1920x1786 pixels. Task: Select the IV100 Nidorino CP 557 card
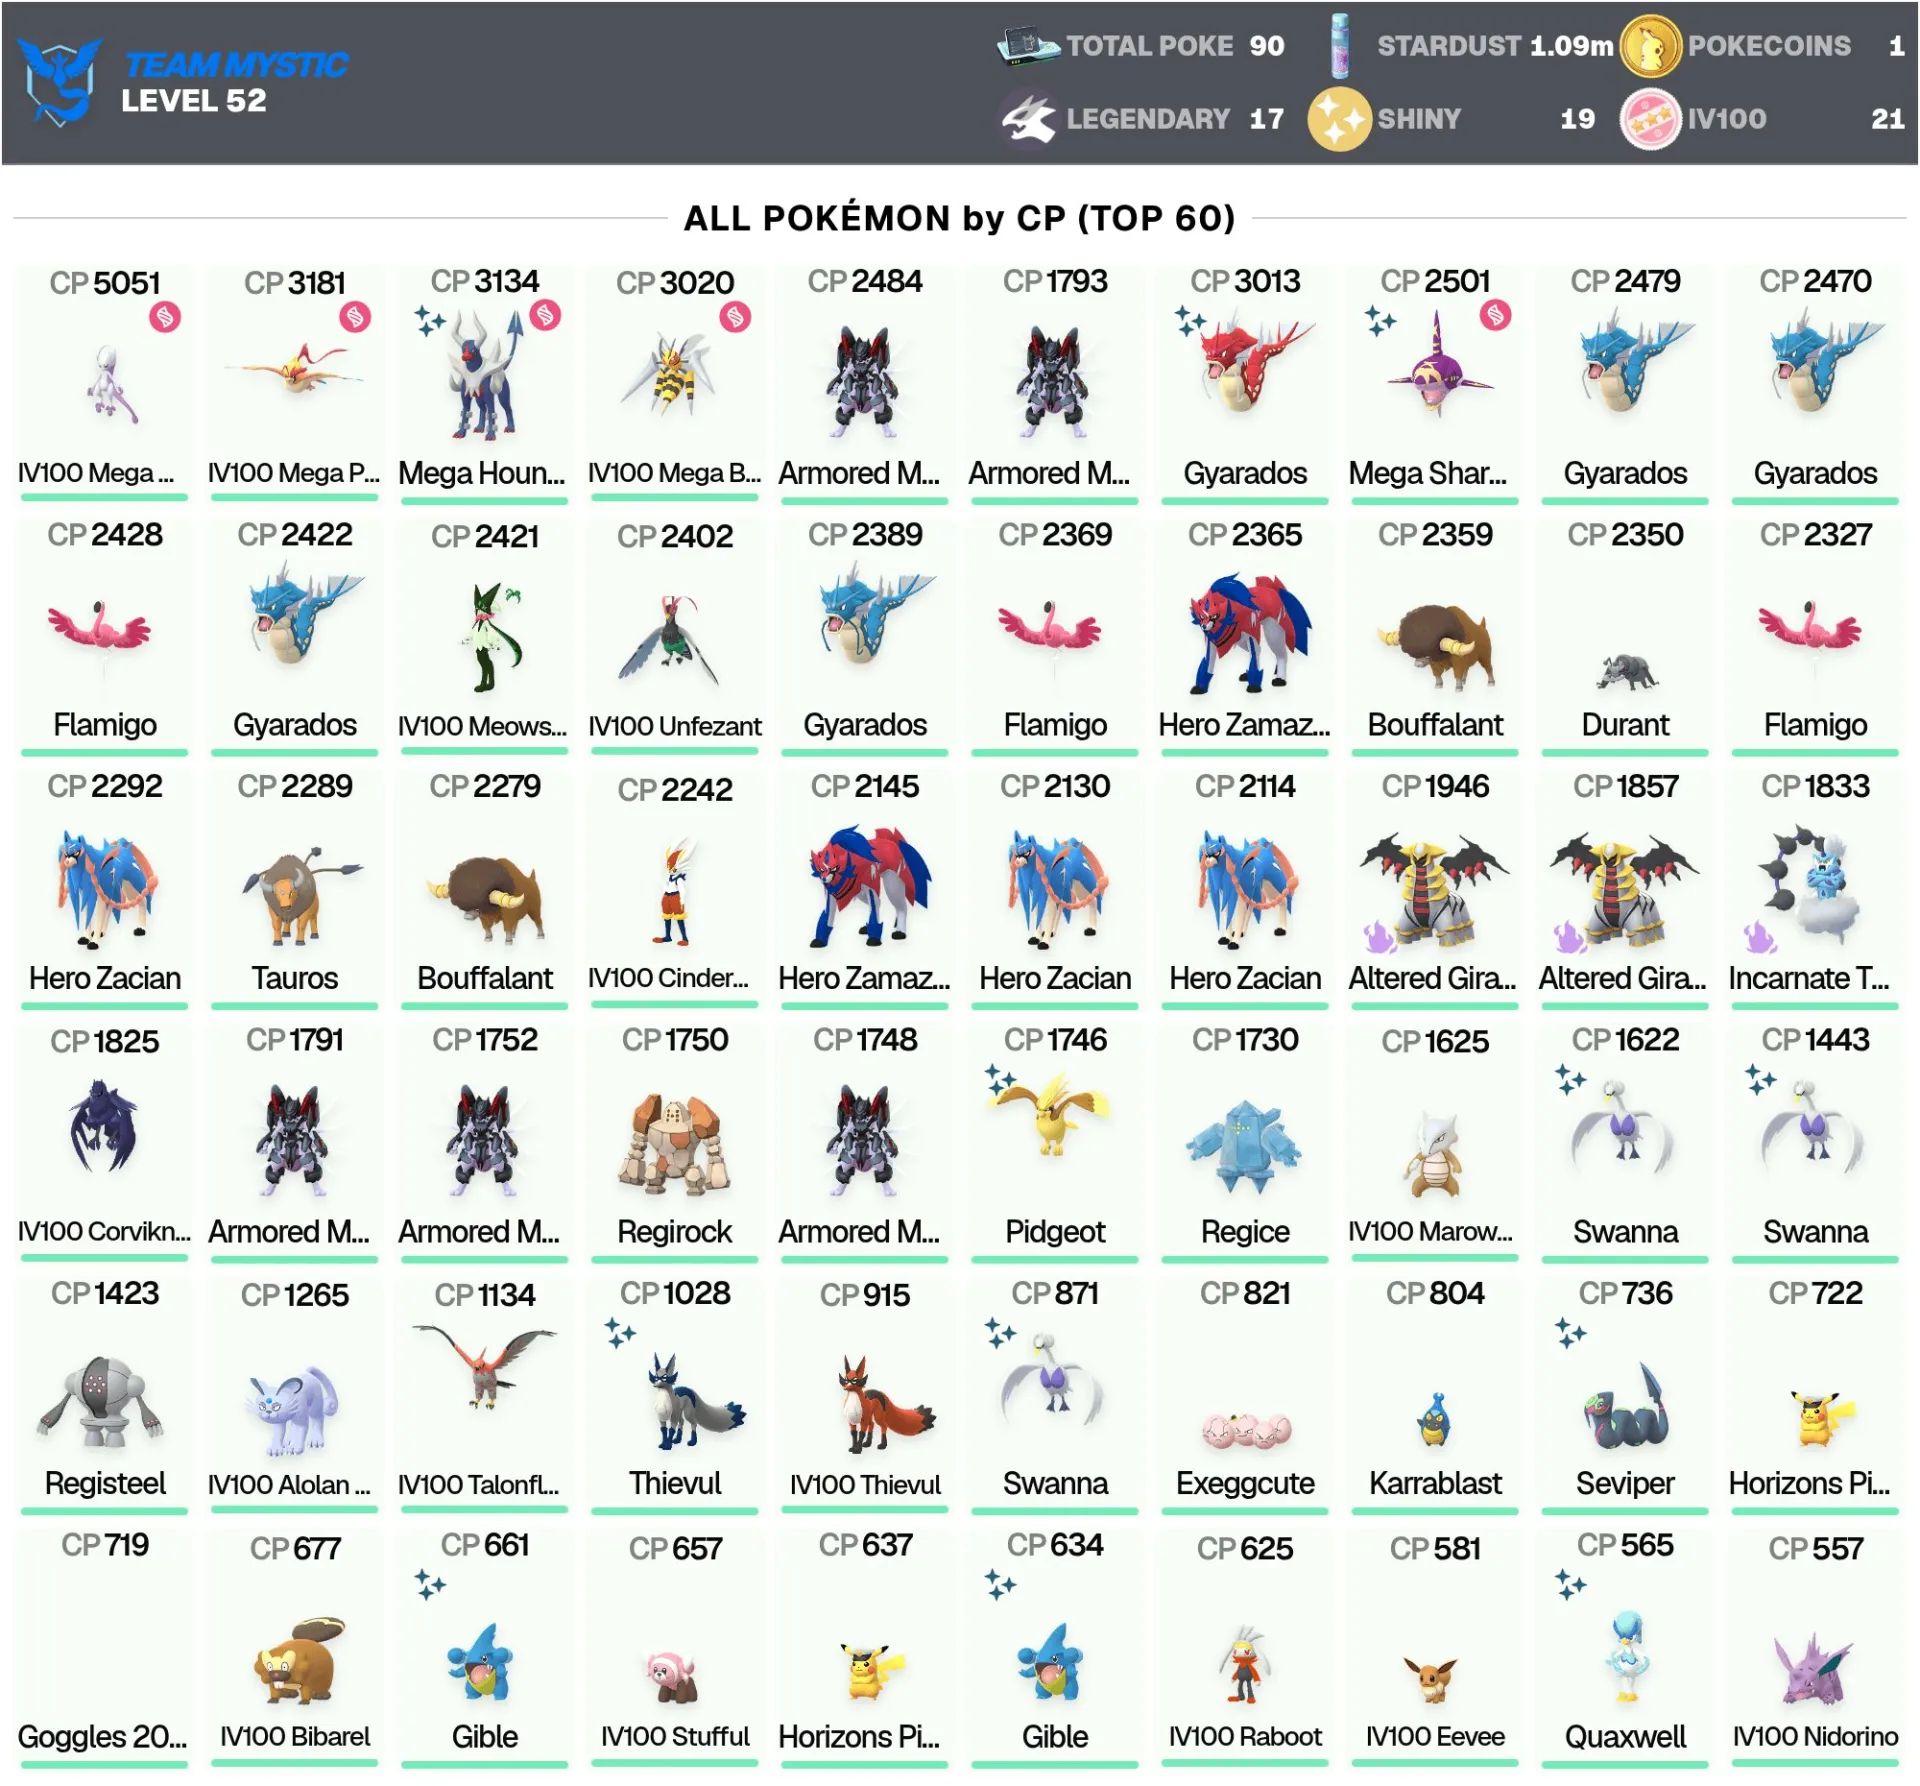(x=1815, y=1648)
